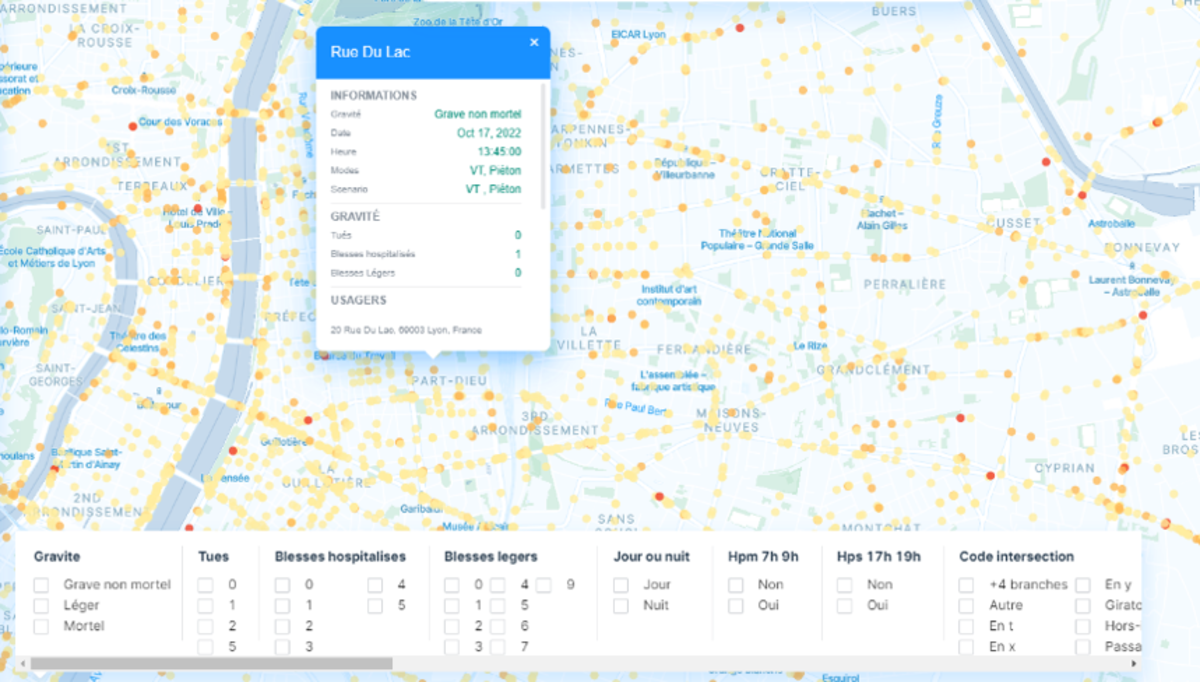Open the red accident dot below Sans Souci

tap(658, 496)
